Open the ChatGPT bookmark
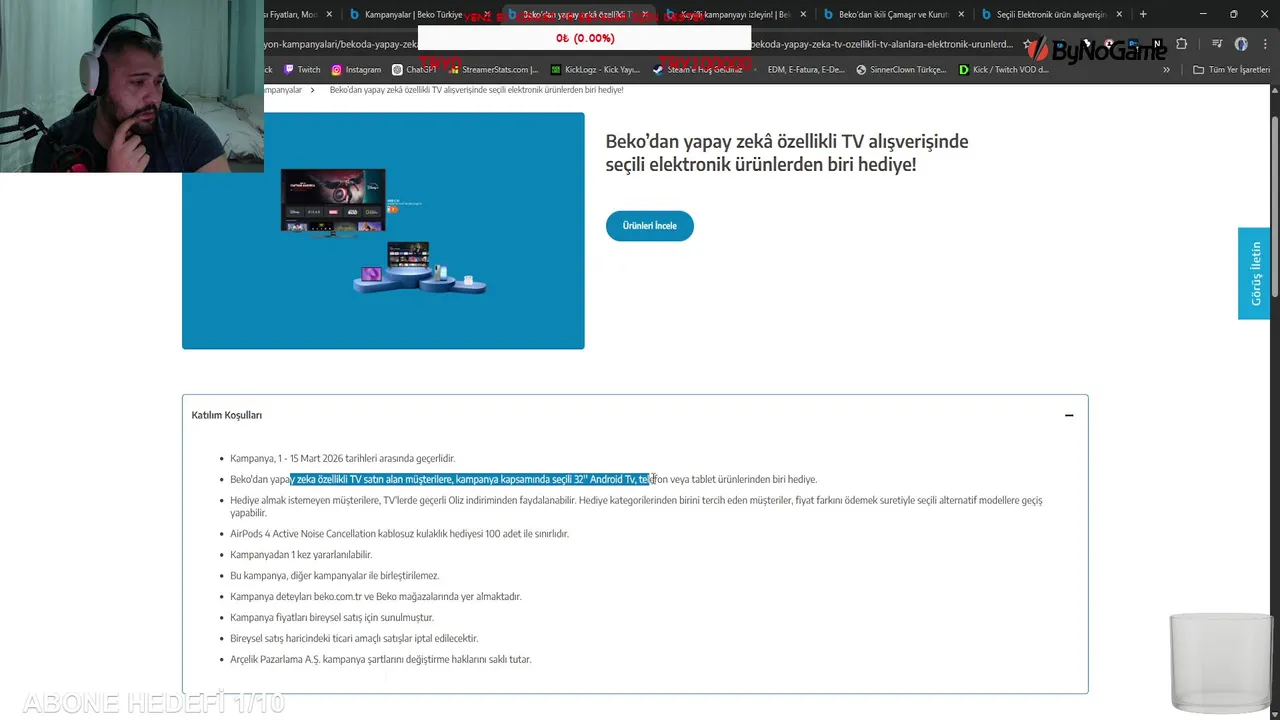The height and width of the screenshot is (720, 1280). coord(414,69)
